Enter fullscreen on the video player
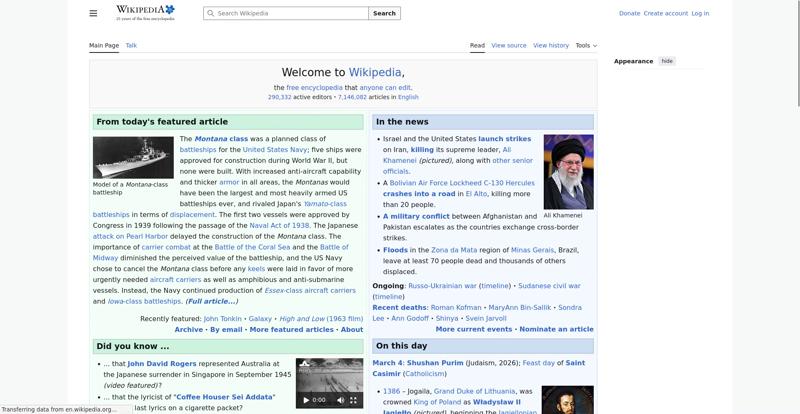The height and width of the screenshot is (414, 800). 353,400
